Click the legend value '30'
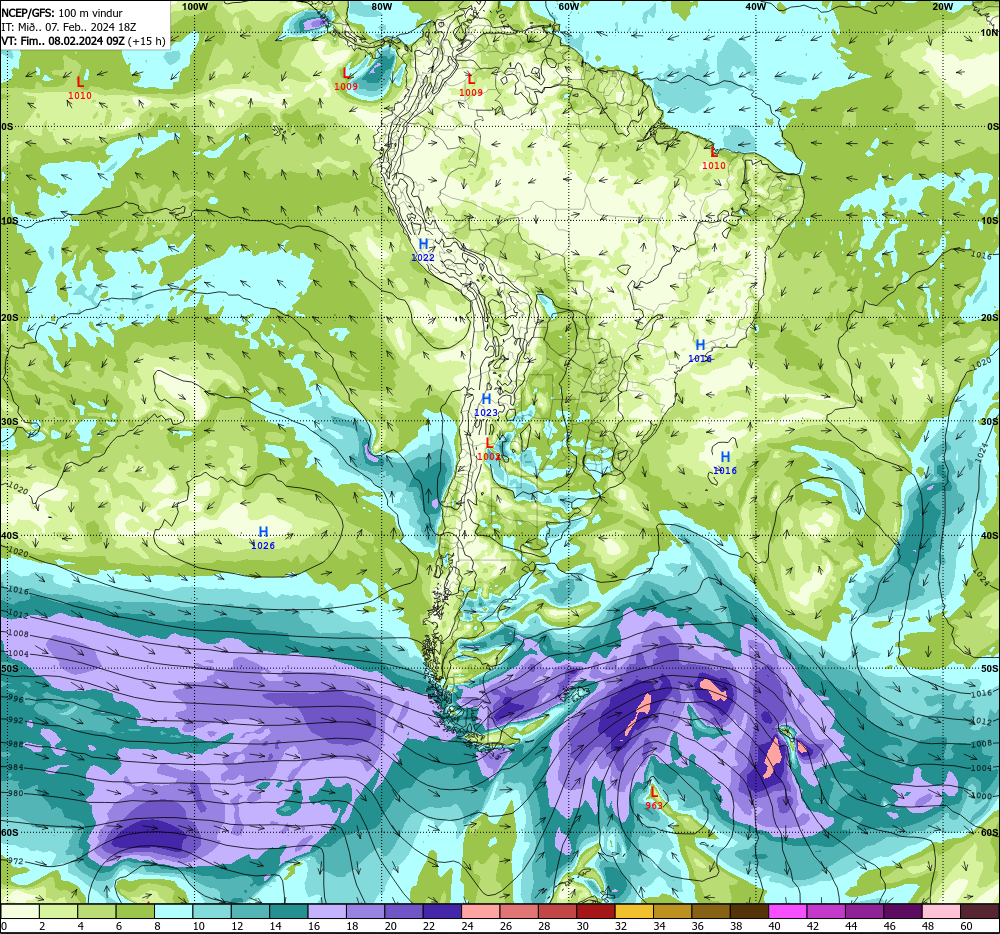The width and height of the screenshot is (1000, 934). pyautogui.click(x=582, y=926)
